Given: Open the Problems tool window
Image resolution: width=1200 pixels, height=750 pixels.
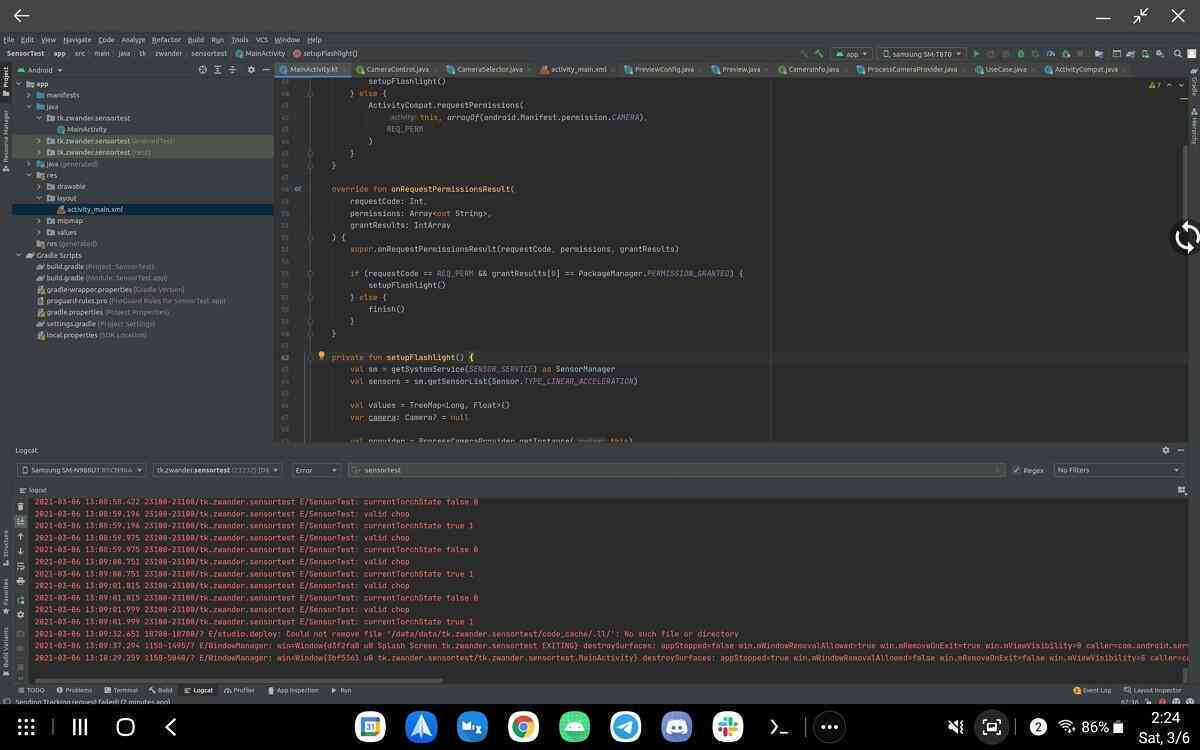Looking at the screenshot, I should click(74, 690).
